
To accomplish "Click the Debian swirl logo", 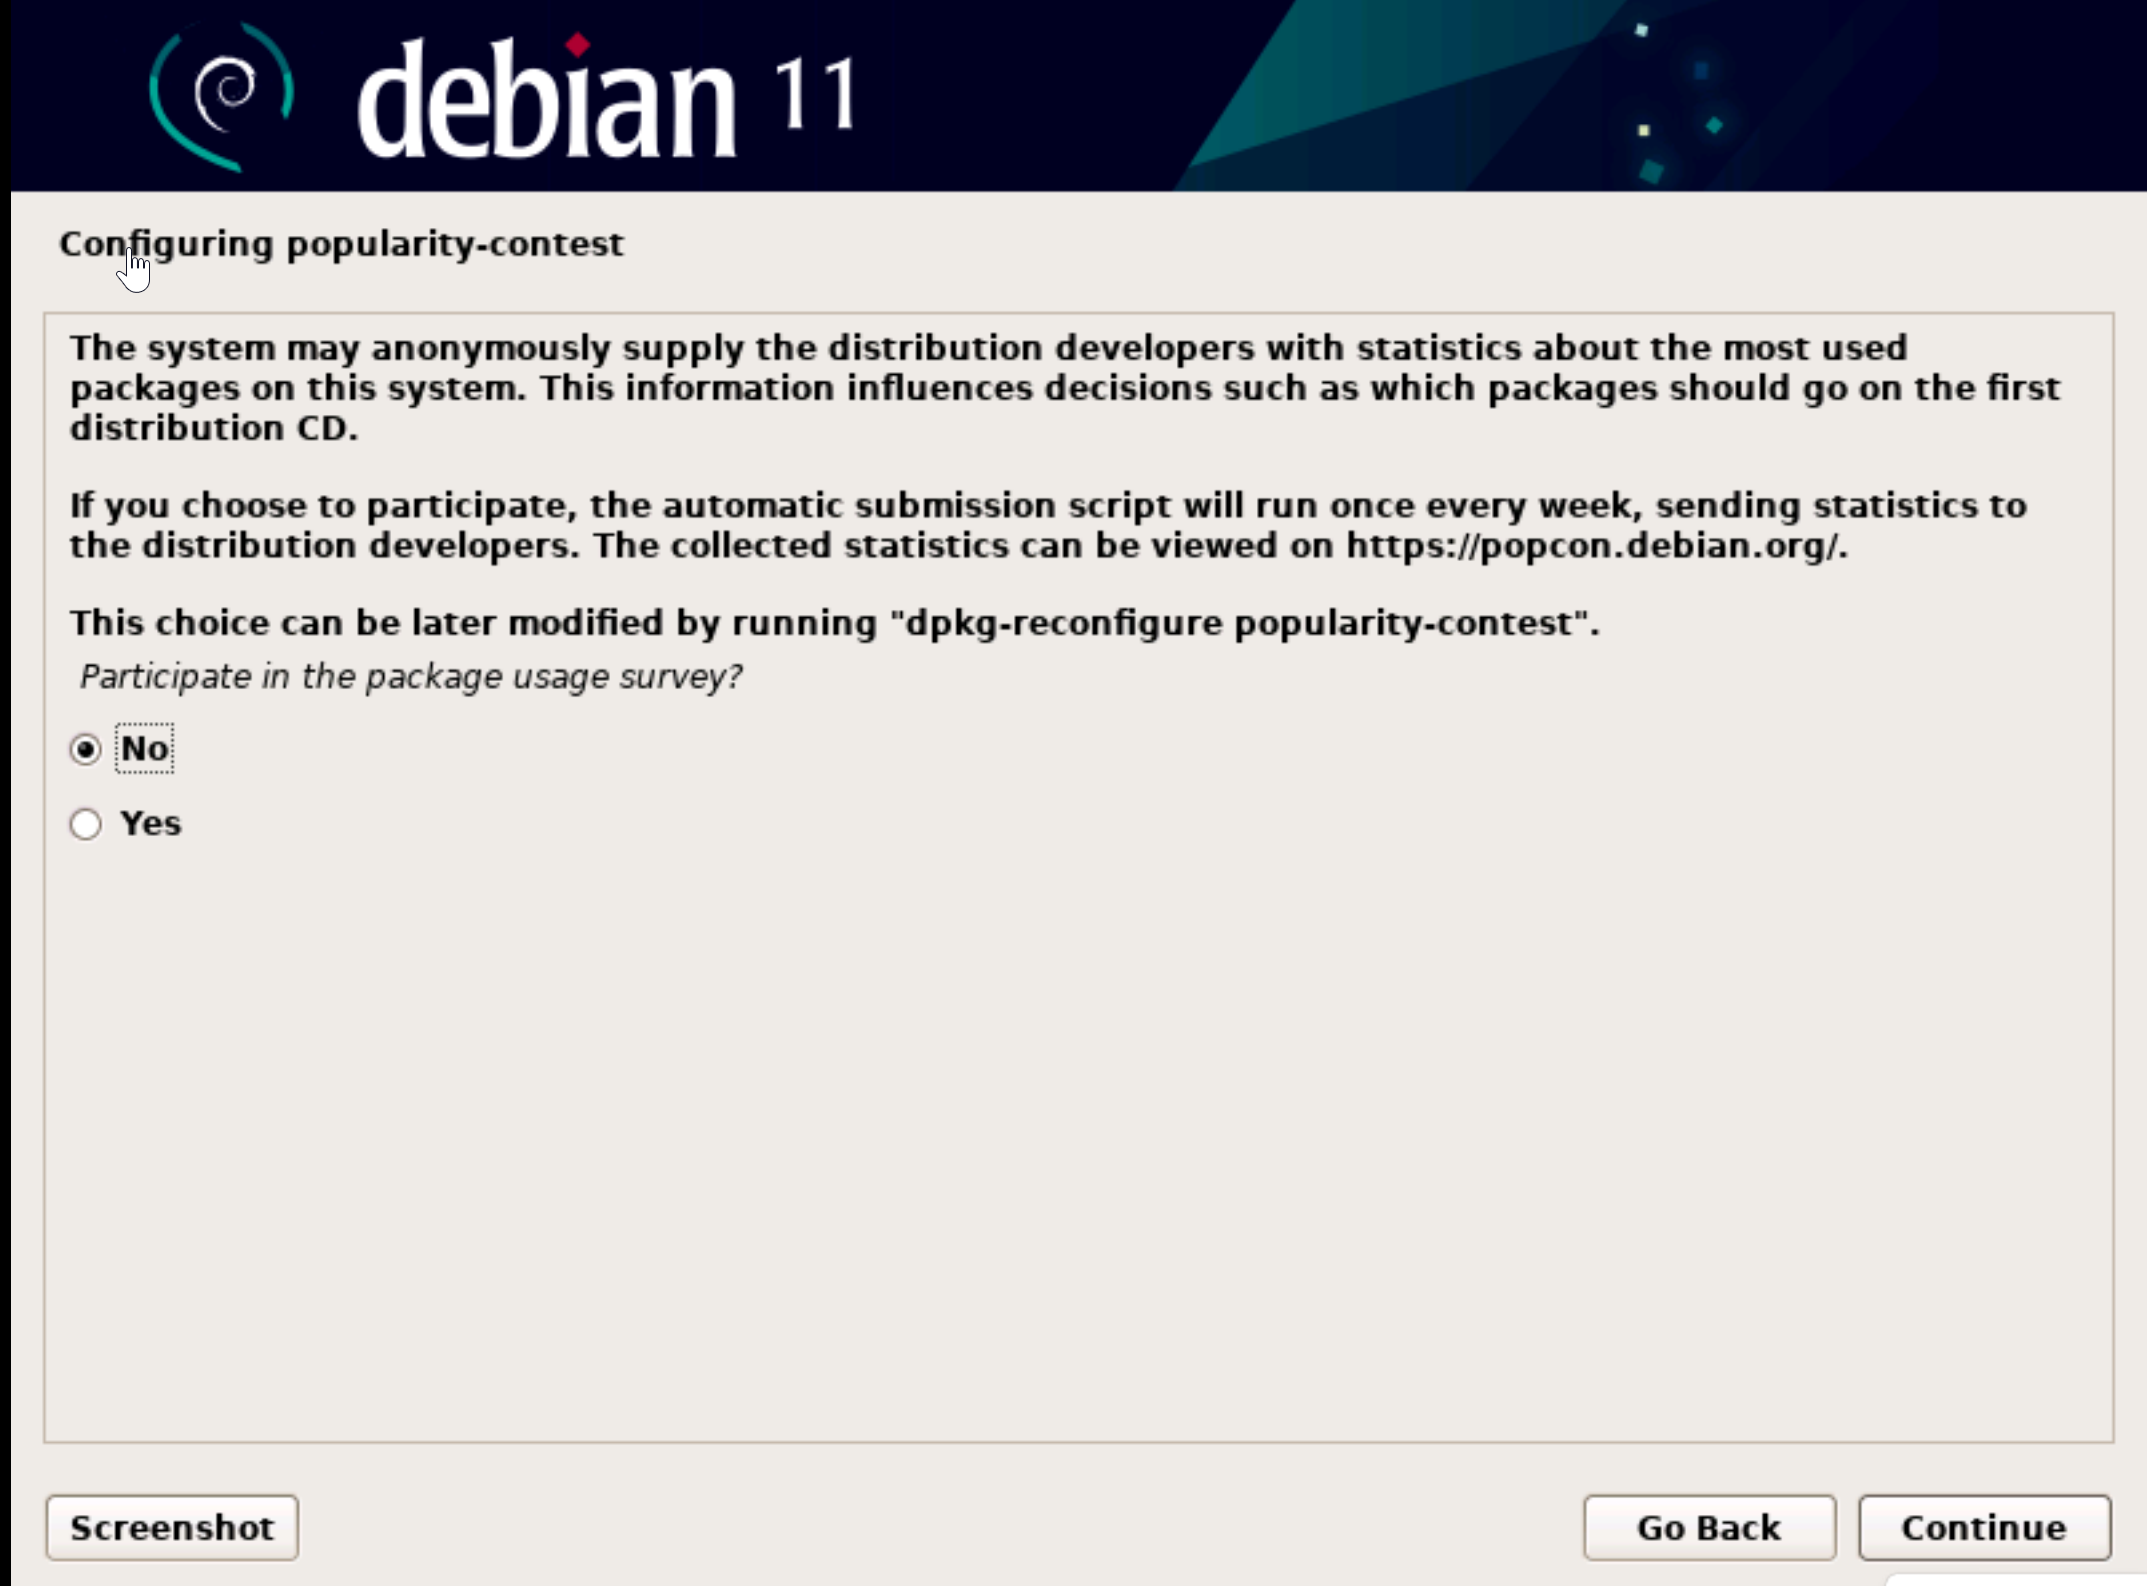I will click(x=221, y=96).
